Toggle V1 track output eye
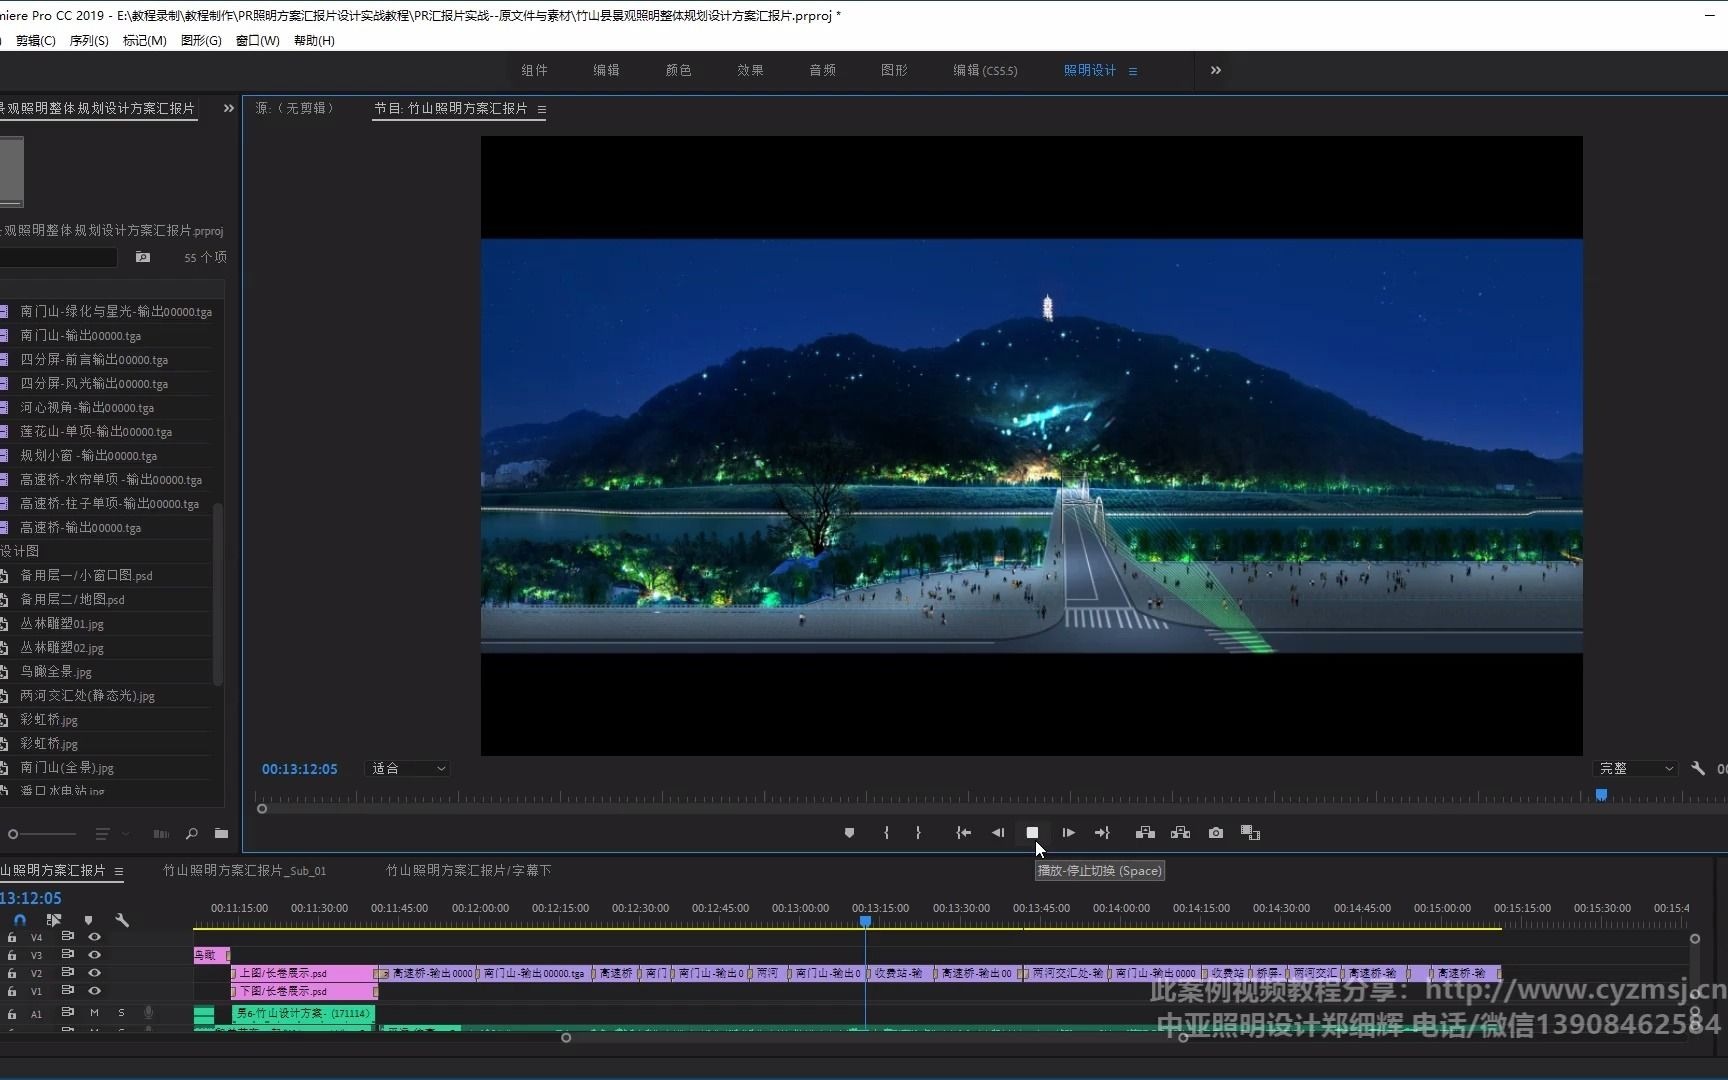The width and height of the screenshot is (1728, 1080). [x=94, y=991]
